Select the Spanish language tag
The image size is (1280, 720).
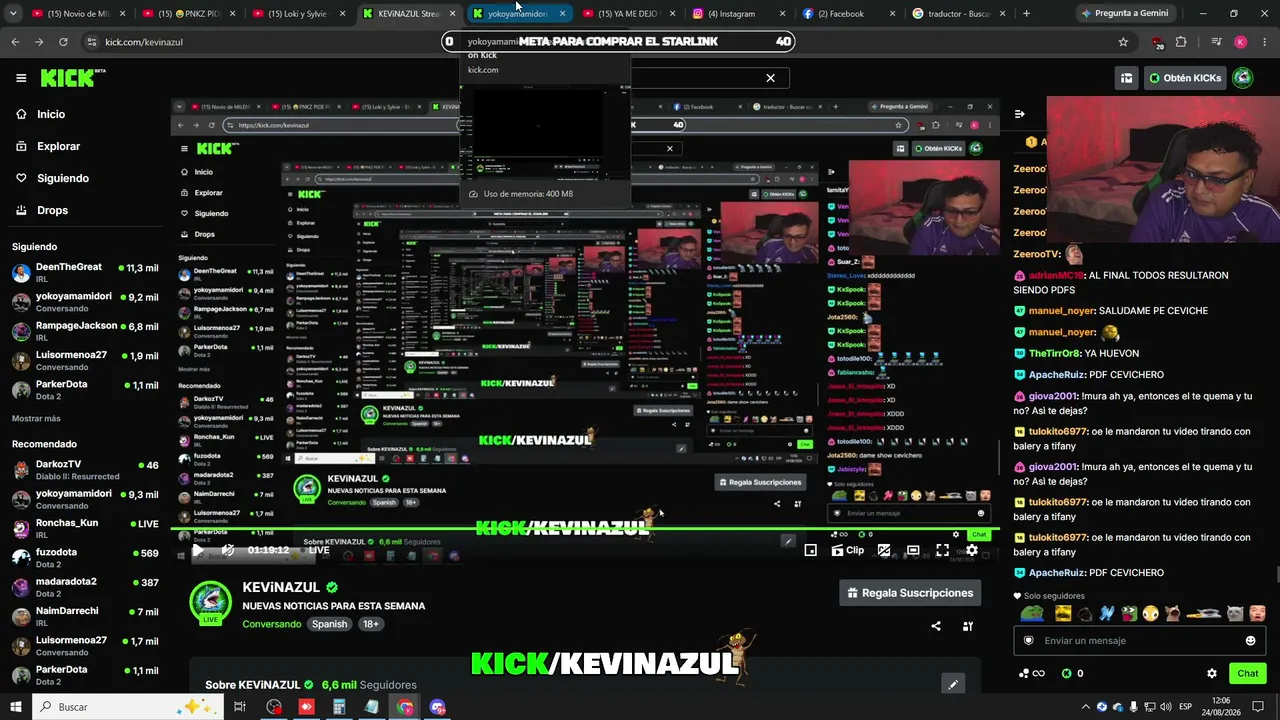click(x=329, y=624)
